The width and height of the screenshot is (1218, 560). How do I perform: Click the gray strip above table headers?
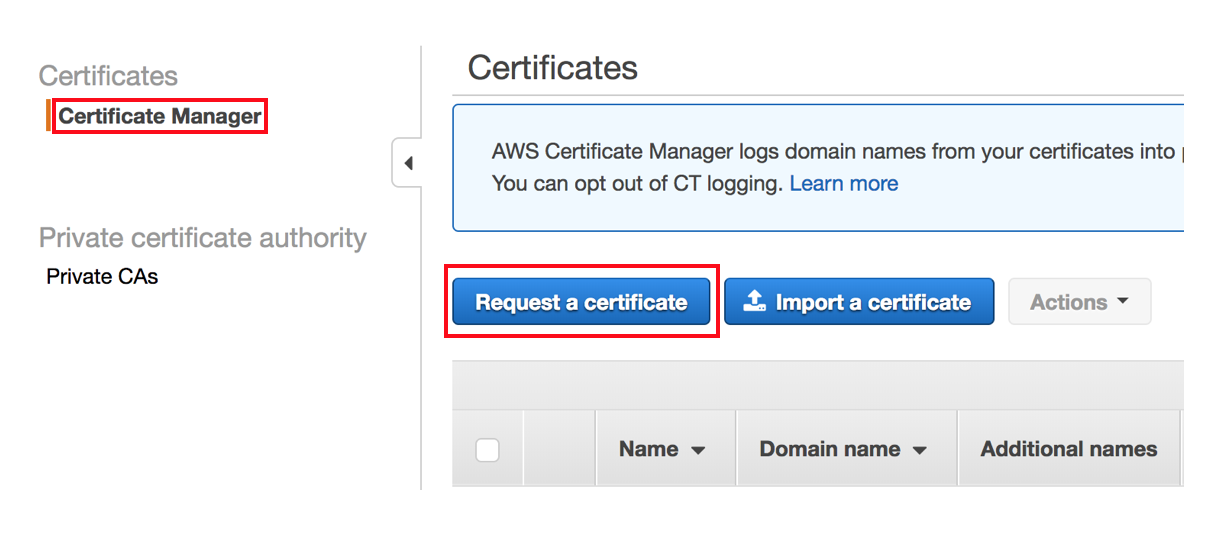[817, 385]
